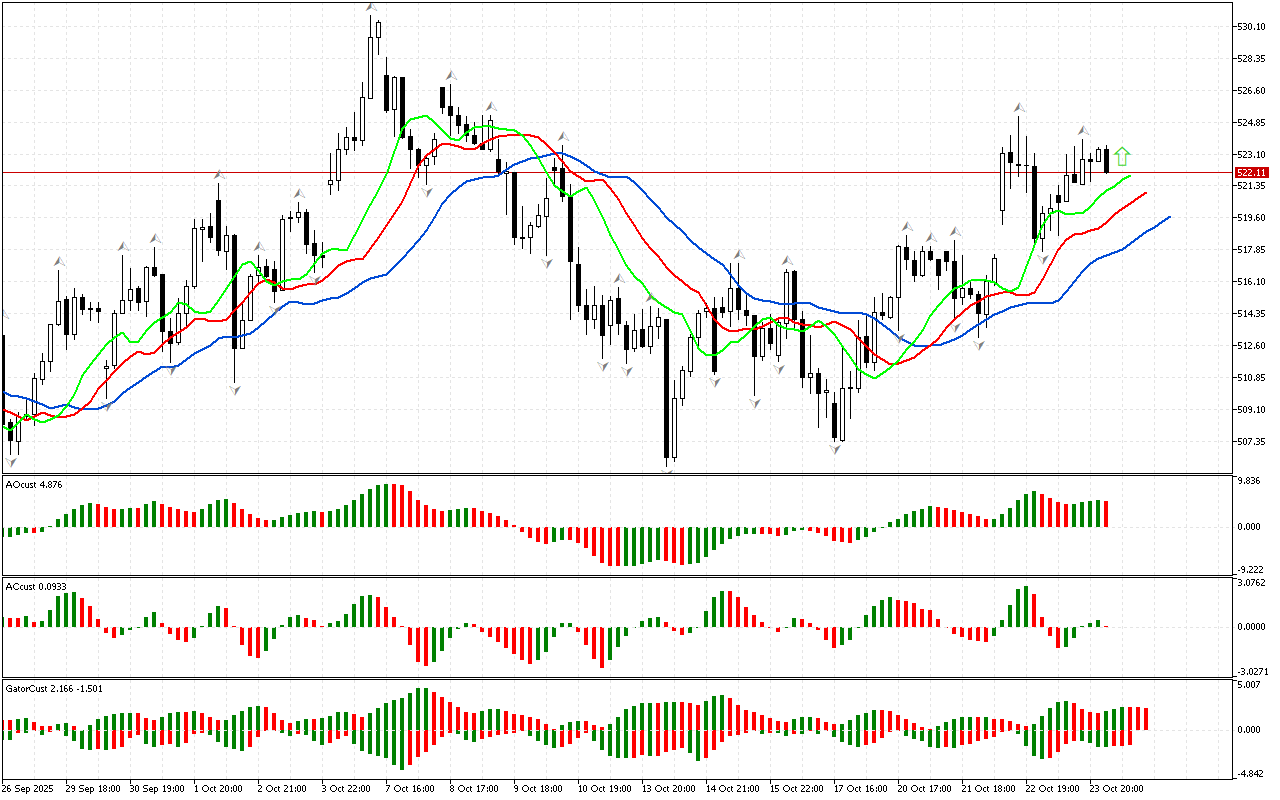Click the right end of the green Alligator line

click(x=1130, y=176)
